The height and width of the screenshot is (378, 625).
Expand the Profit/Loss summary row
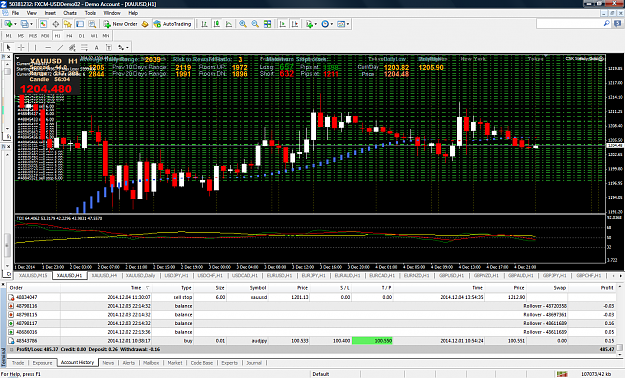[12, 349]
